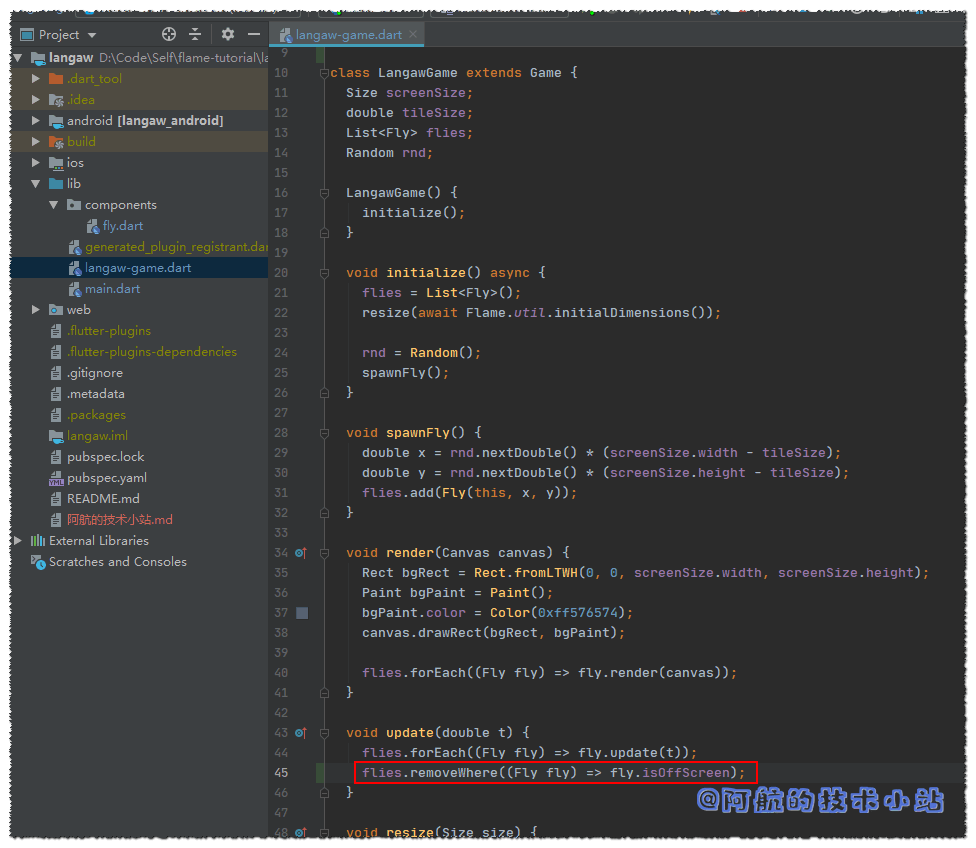976x848 pixels.
Task: Click the locate/select opened file icon
Action: [x=169, y=34]
